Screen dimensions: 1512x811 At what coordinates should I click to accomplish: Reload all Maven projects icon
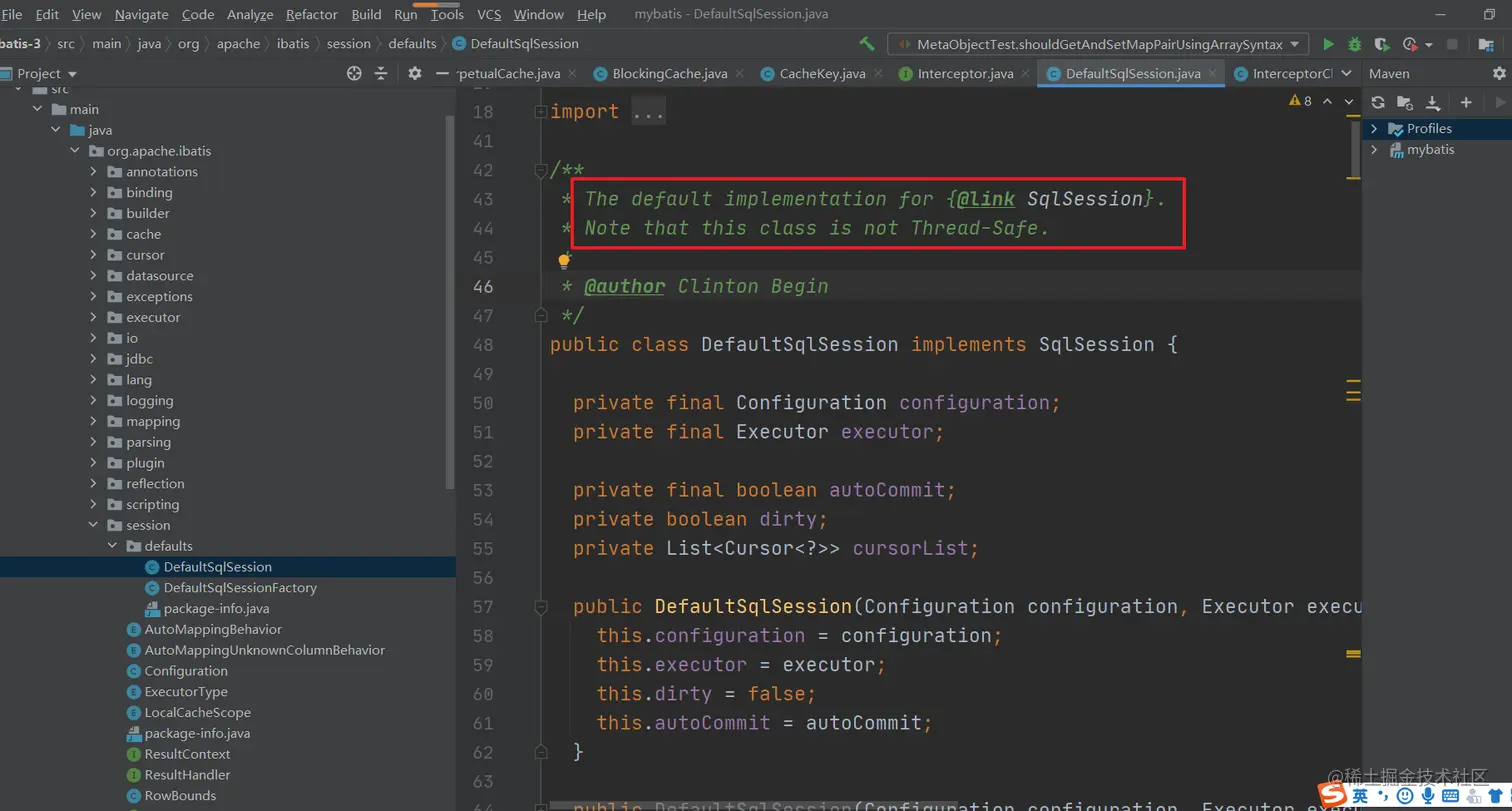pos(1378,102)
